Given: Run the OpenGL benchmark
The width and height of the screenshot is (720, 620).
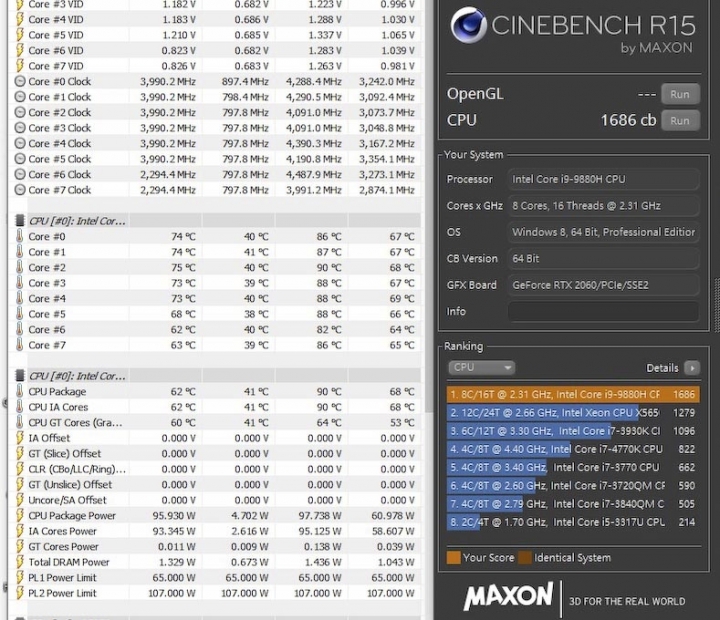Looking at the screenshot, I should click(680, 94).
